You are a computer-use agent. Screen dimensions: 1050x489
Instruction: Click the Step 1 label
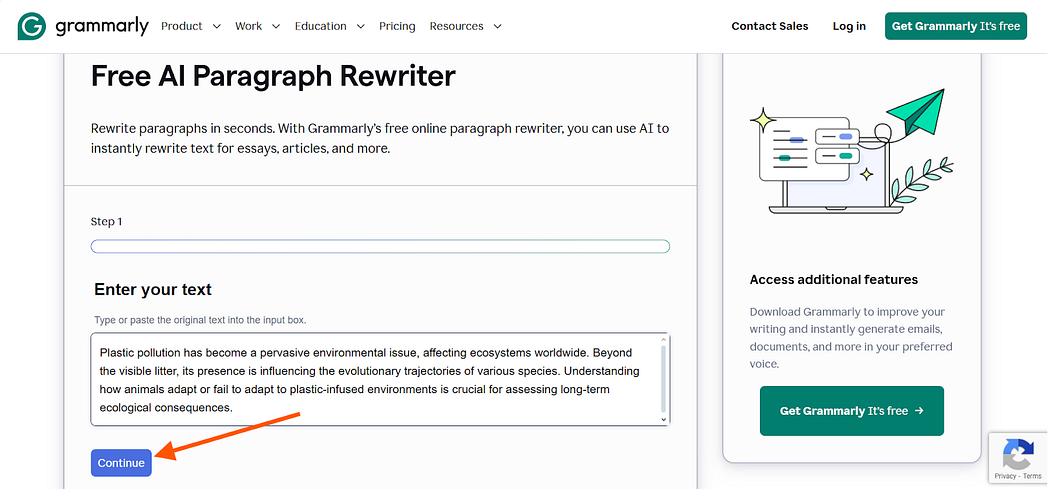(106, 222)
